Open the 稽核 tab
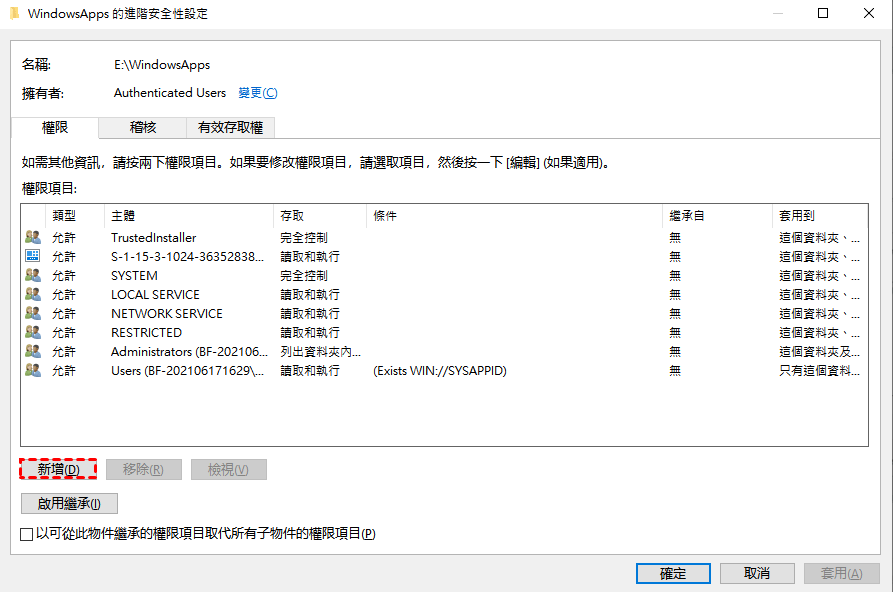This screenshot has height=592, width=893. (x=142, y=128)
